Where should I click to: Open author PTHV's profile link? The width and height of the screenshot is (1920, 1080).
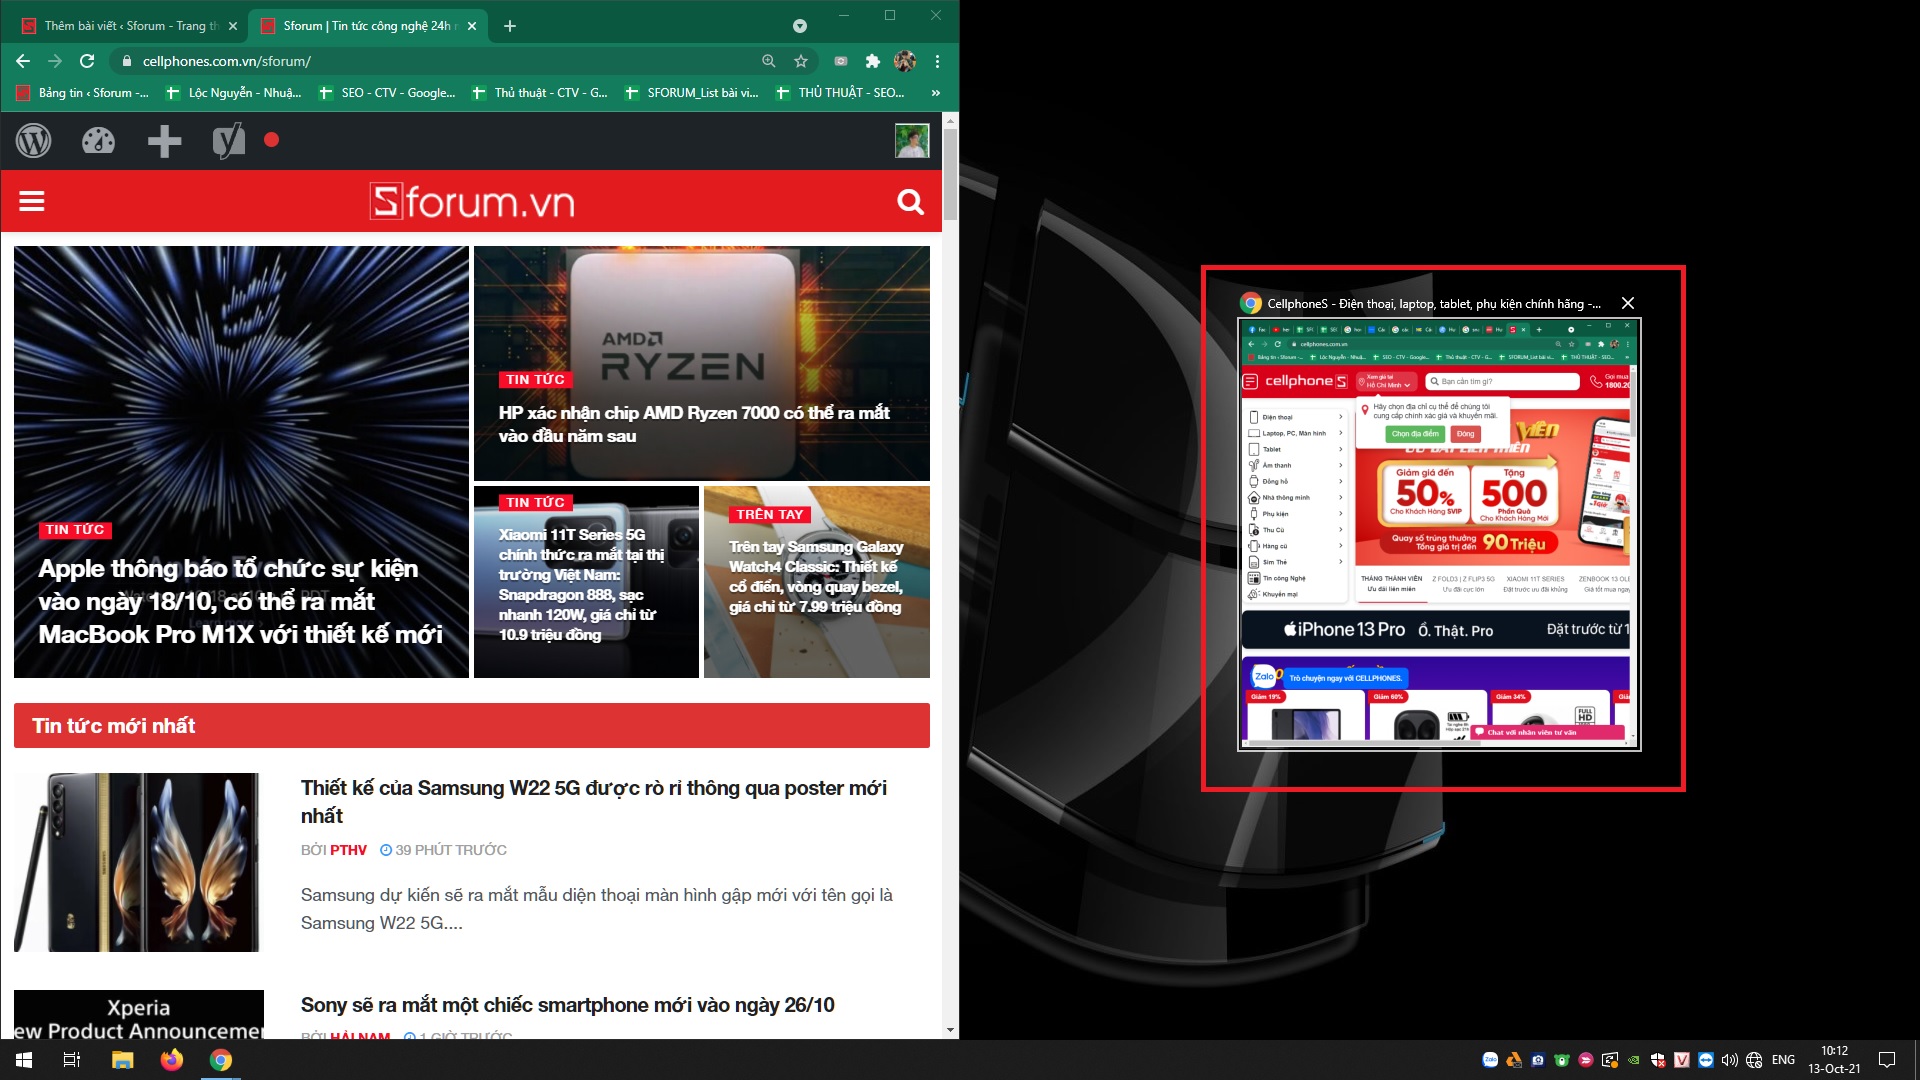point(348,850)
